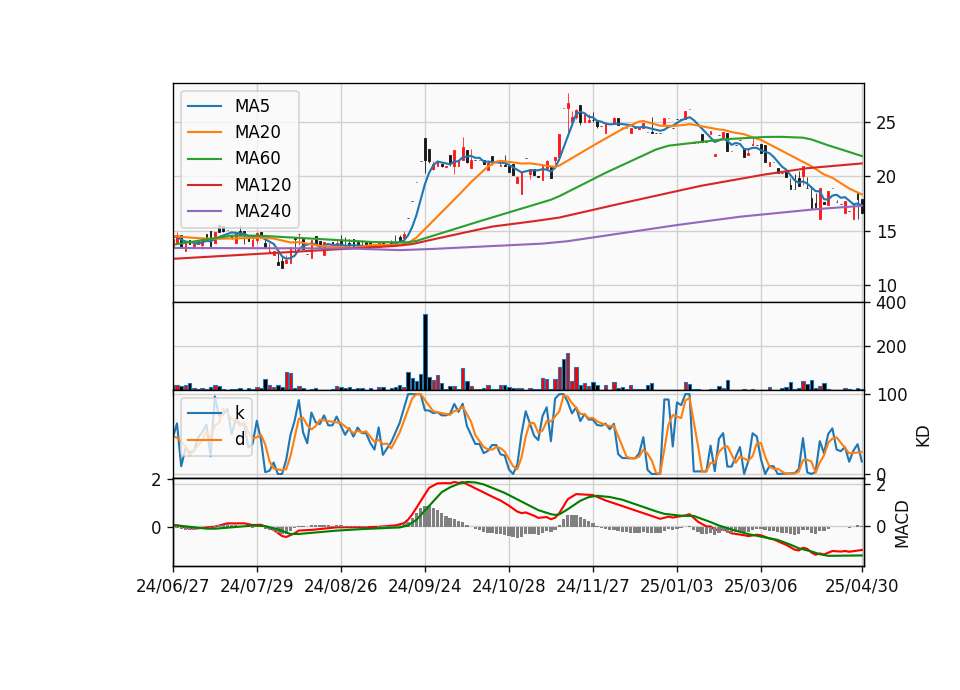Click the price axis value 20
The width and height of the screenshot is (960, 690).
885,177
